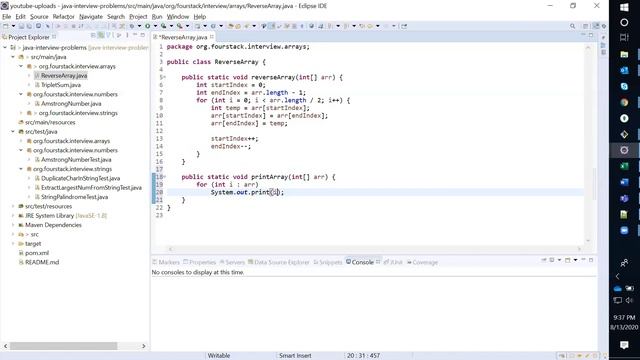Open the Windows notification center icon

(x=624, y=345)
